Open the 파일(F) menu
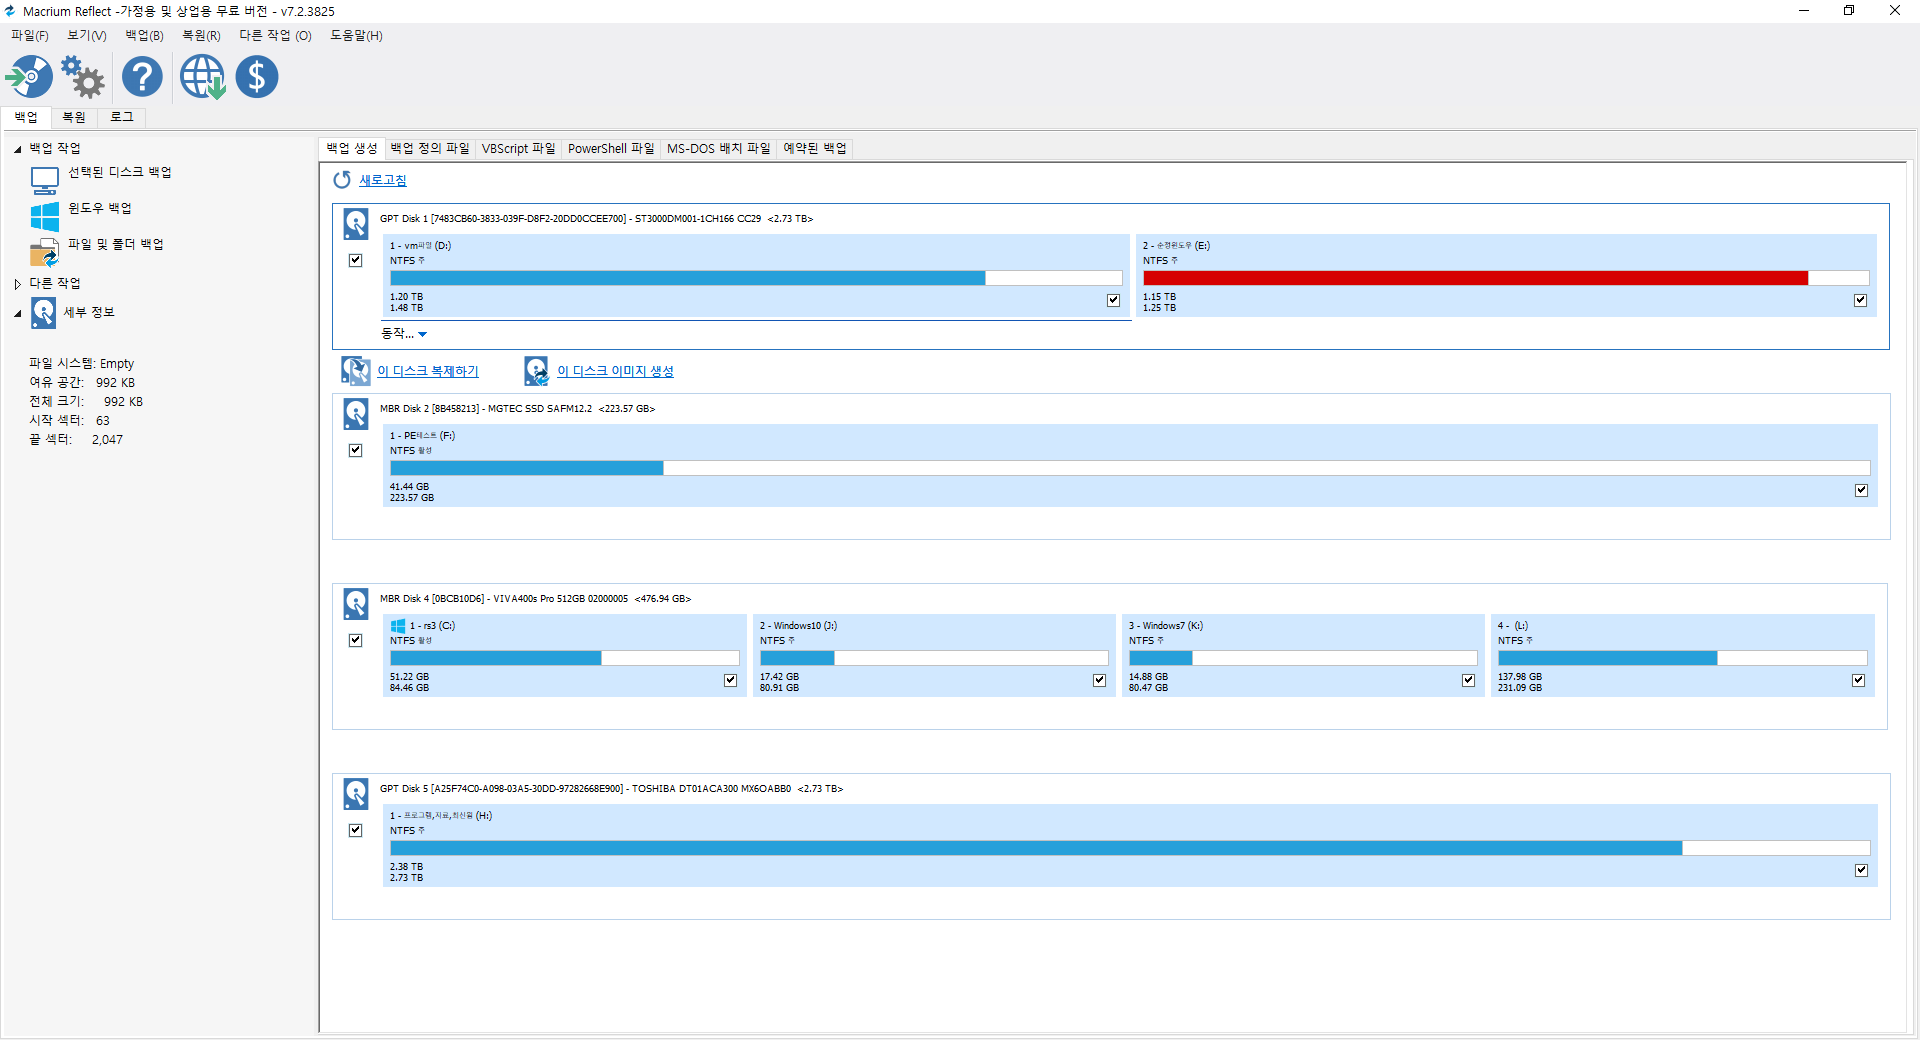The width and height of the screenshot is (1920, 1040). tap(30, 35)
